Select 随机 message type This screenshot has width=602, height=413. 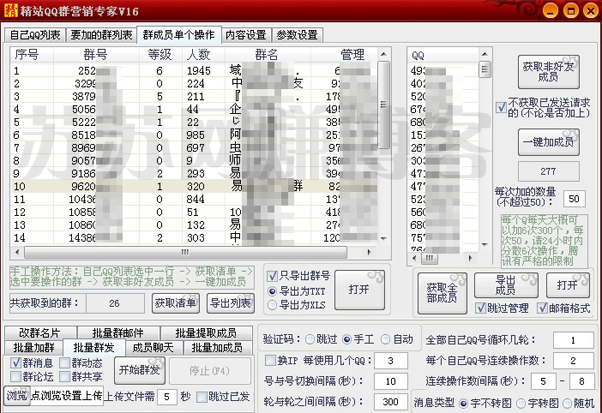coord(567,403)
